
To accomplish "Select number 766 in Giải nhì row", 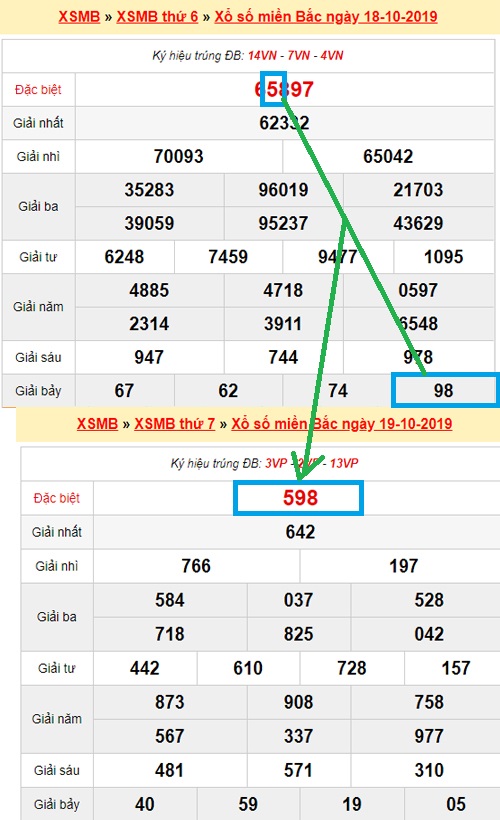I will pyautogui.click(x=196, y=566).
